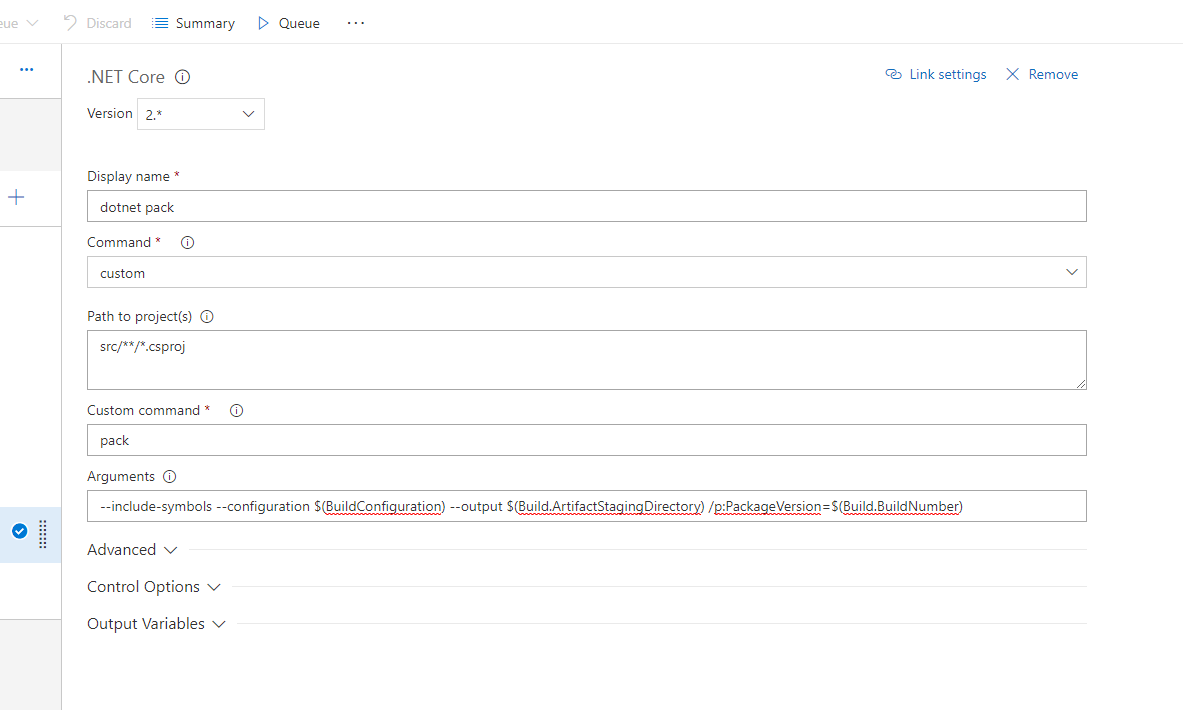Edit the Custom command field containing pack
The width and height of the screenshot is (1183, 710).
[586, 440]
